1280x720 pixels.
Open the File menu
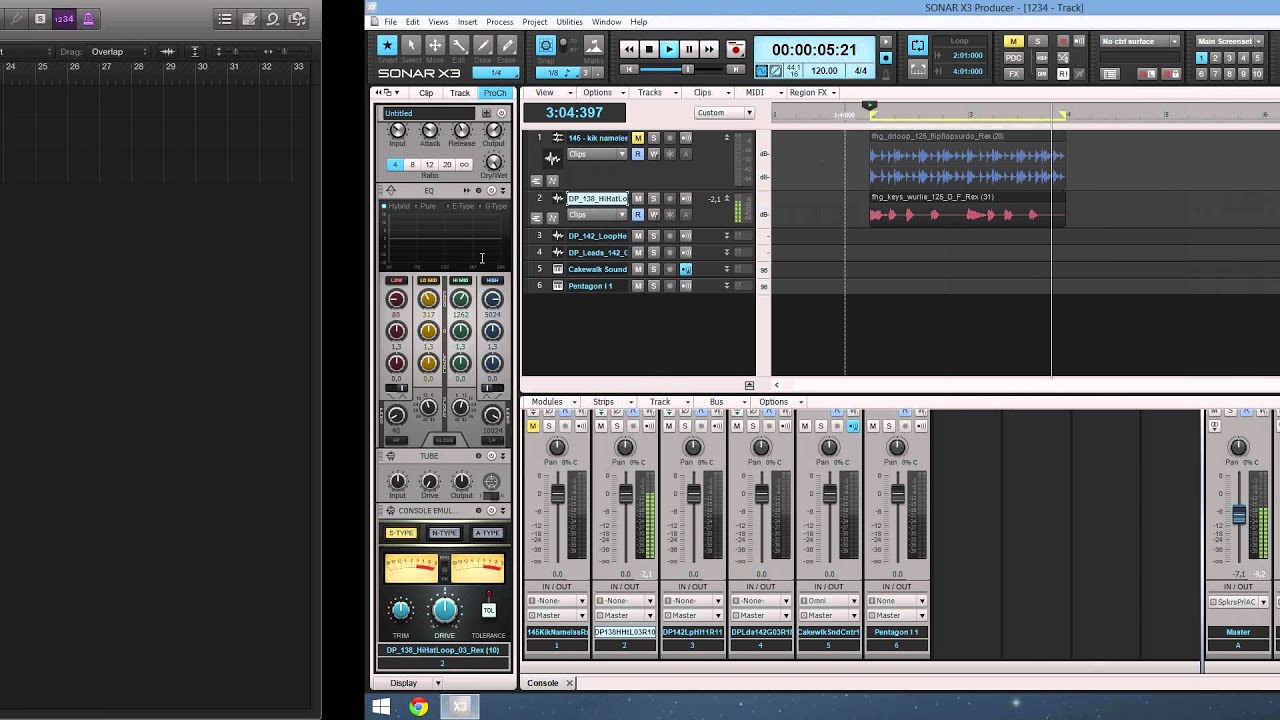390,22
